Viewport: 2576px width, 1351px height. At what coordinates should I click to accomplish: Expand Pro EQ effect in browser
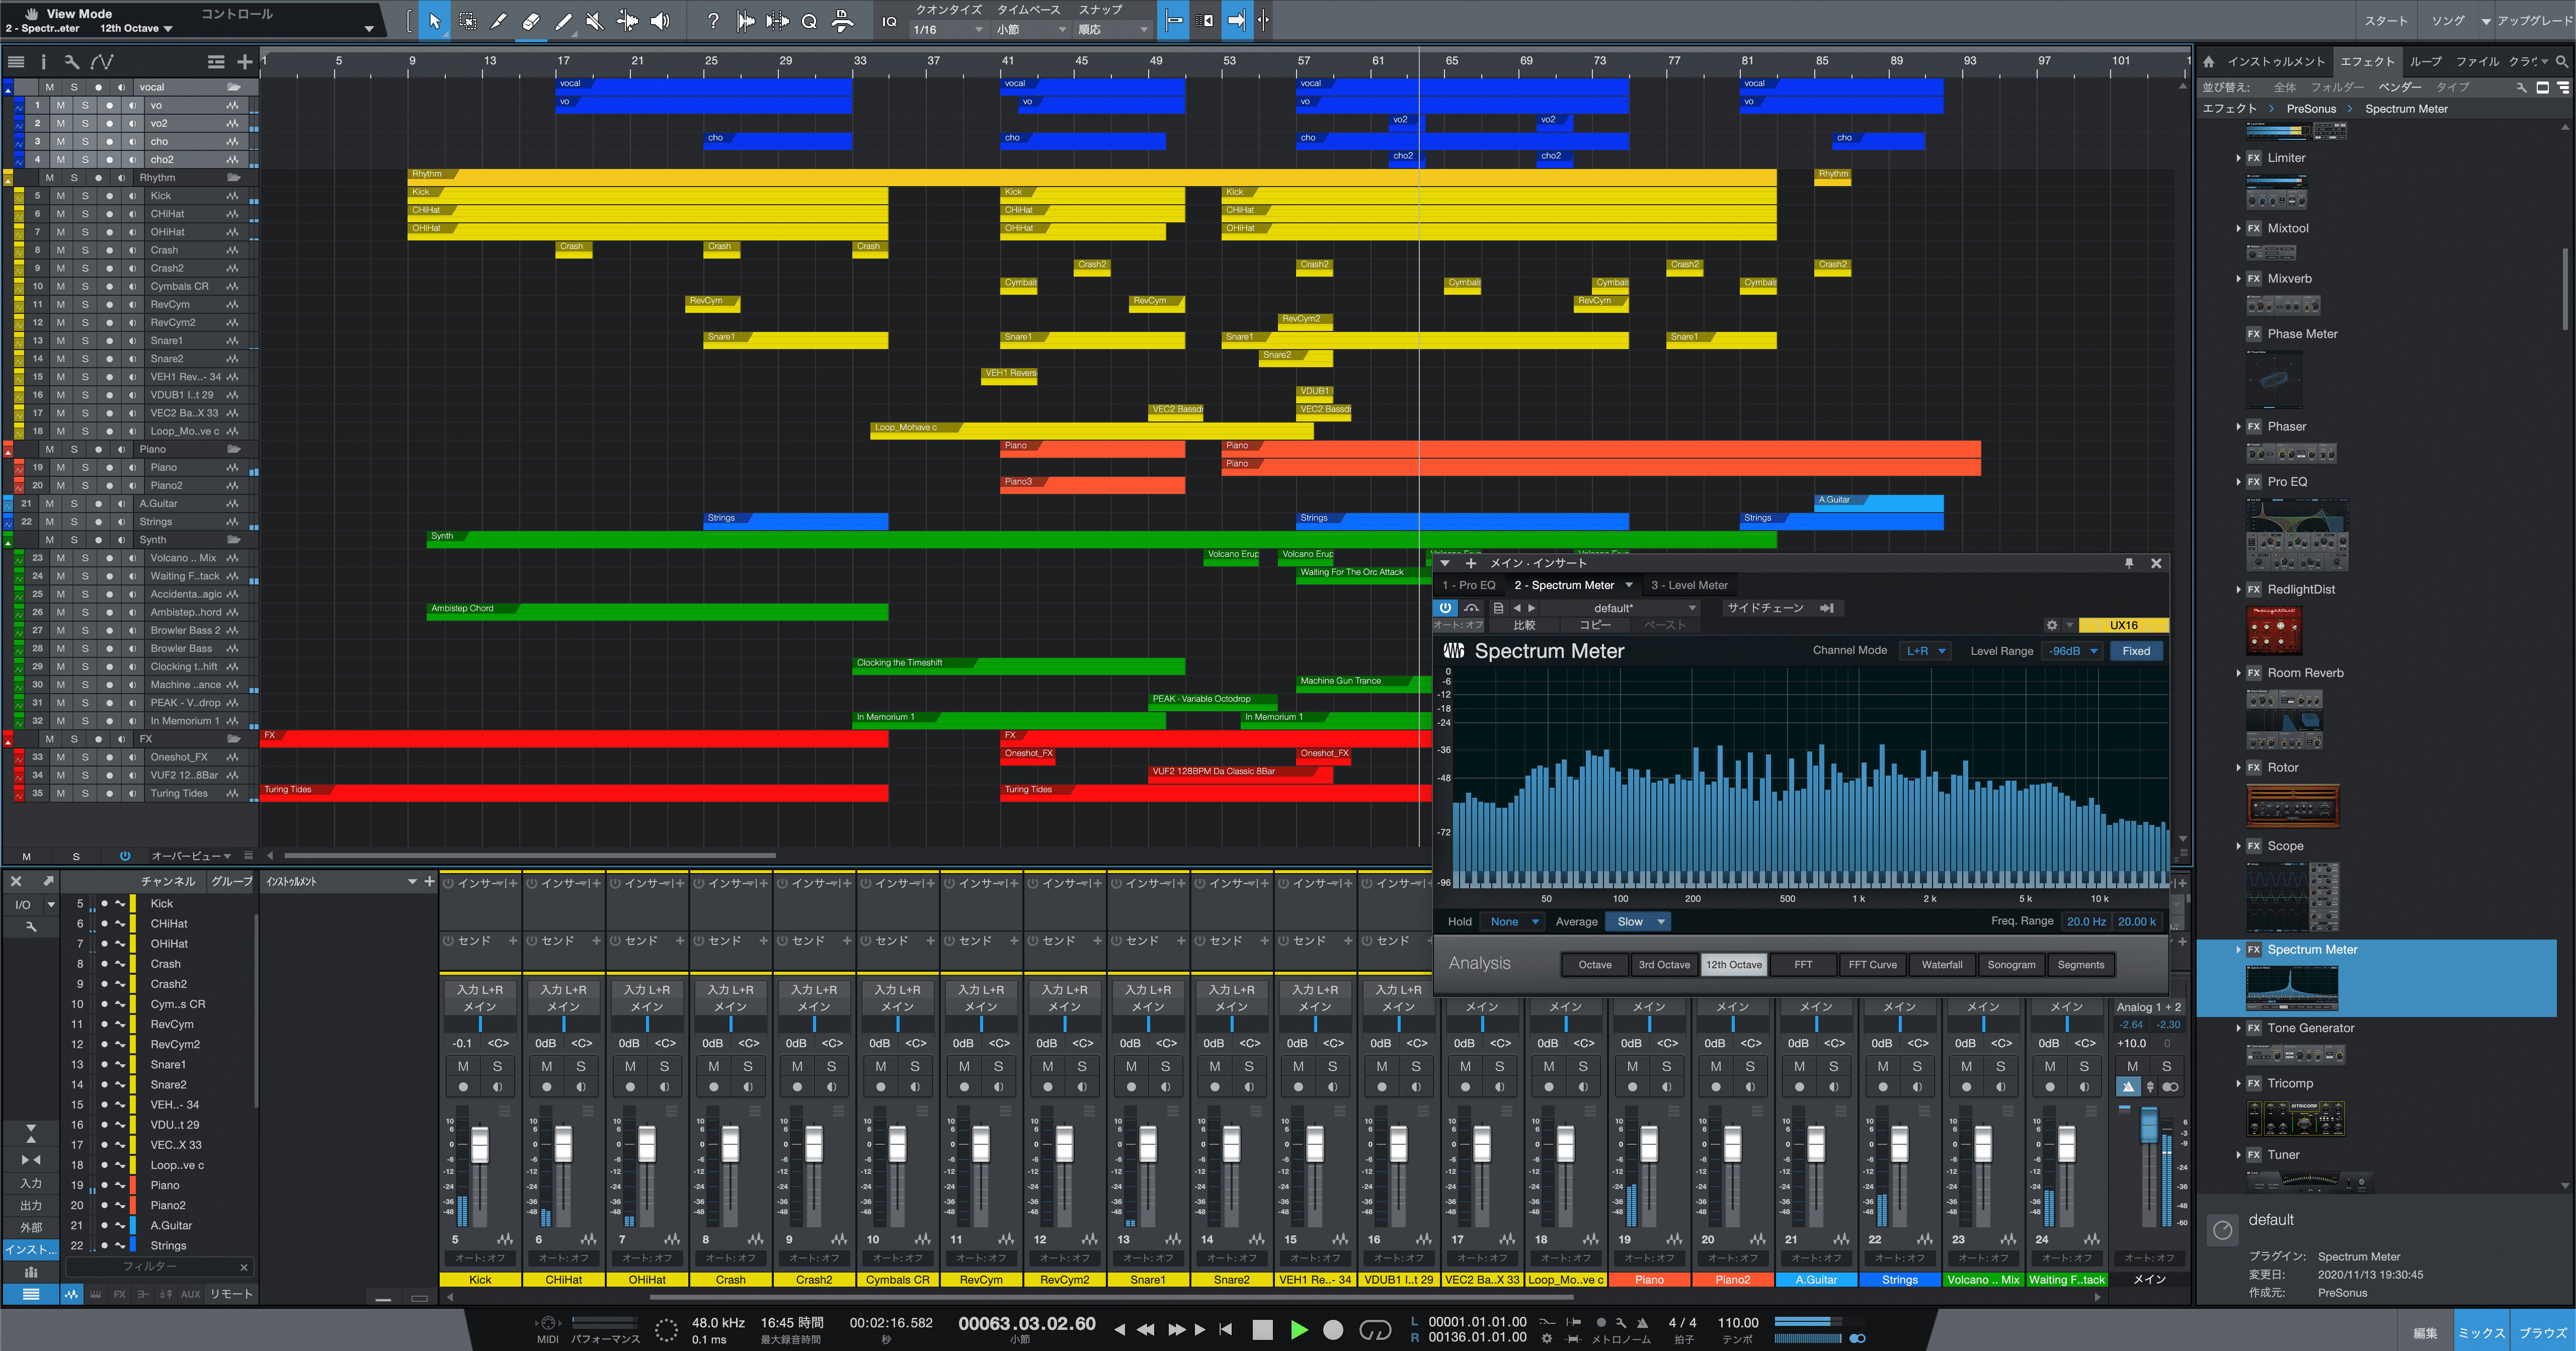(2238, 482)
